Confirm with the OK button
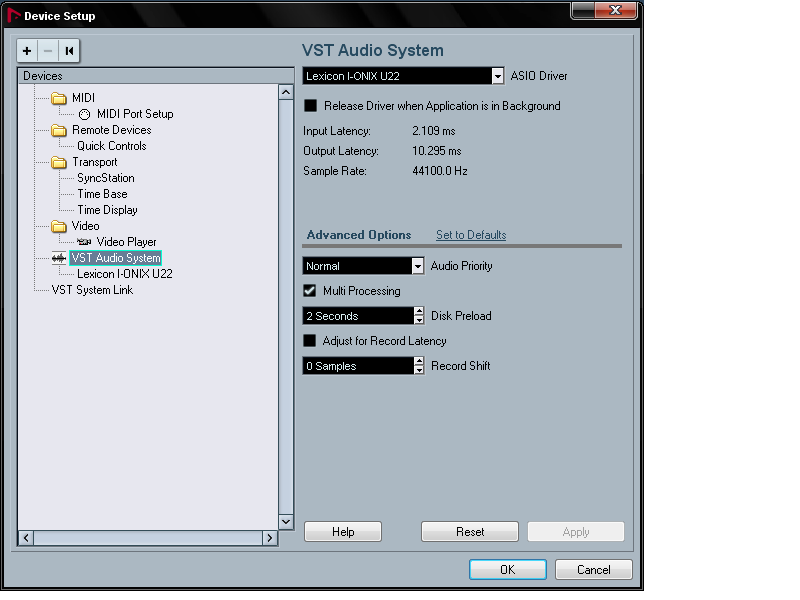 [508, 569]
